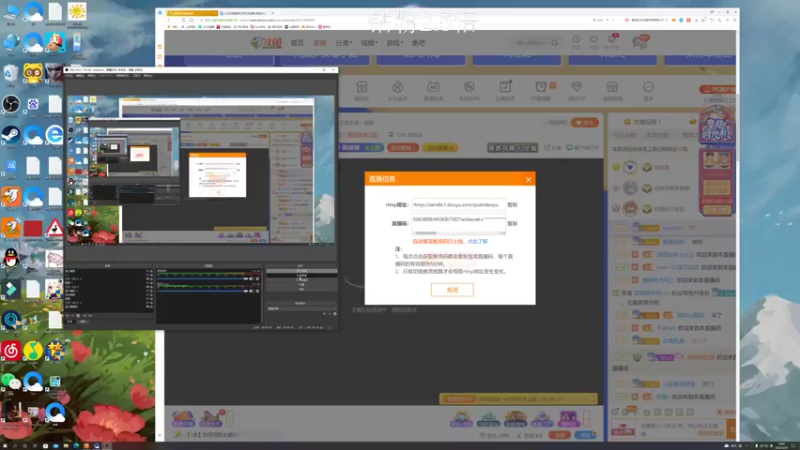Screen dimensions: 800x450
Task: Click the Windows Start button on taskbar
Action: 4,445
